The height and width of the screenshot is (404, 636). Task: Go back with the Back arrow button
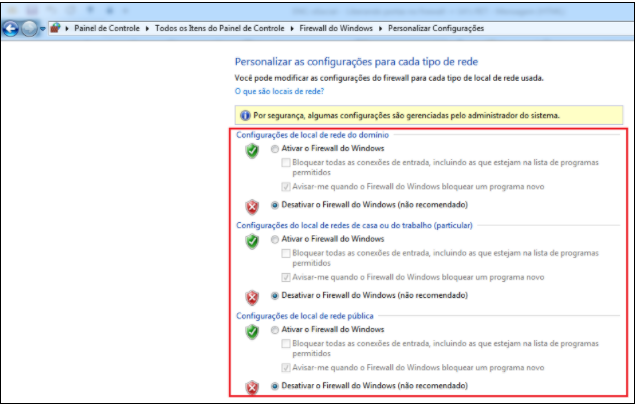click(11, 29)
